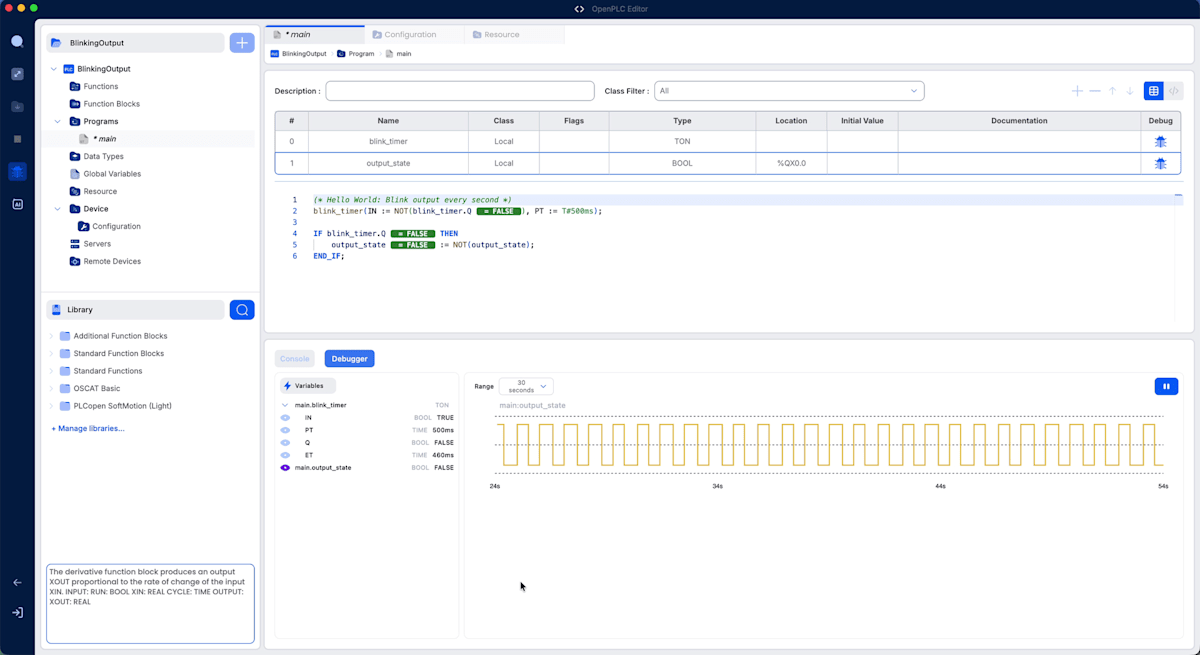Image resolution: width=1200 pixels, height=655 pixels.
Task: Click the Servers icon in tree
Action: click(x=75, y=244)
